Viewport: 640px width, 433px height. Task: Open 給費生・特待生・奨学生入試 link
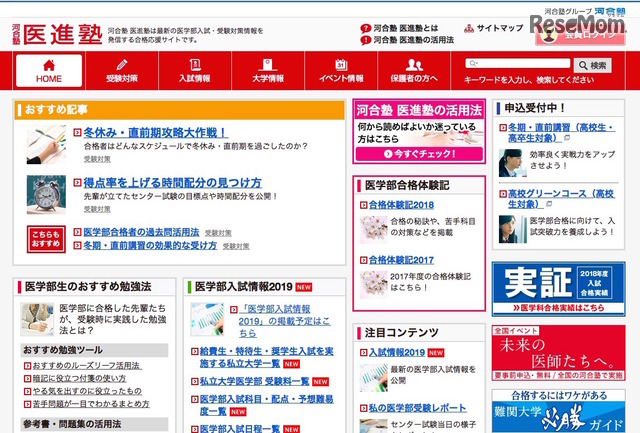(267, 357)
